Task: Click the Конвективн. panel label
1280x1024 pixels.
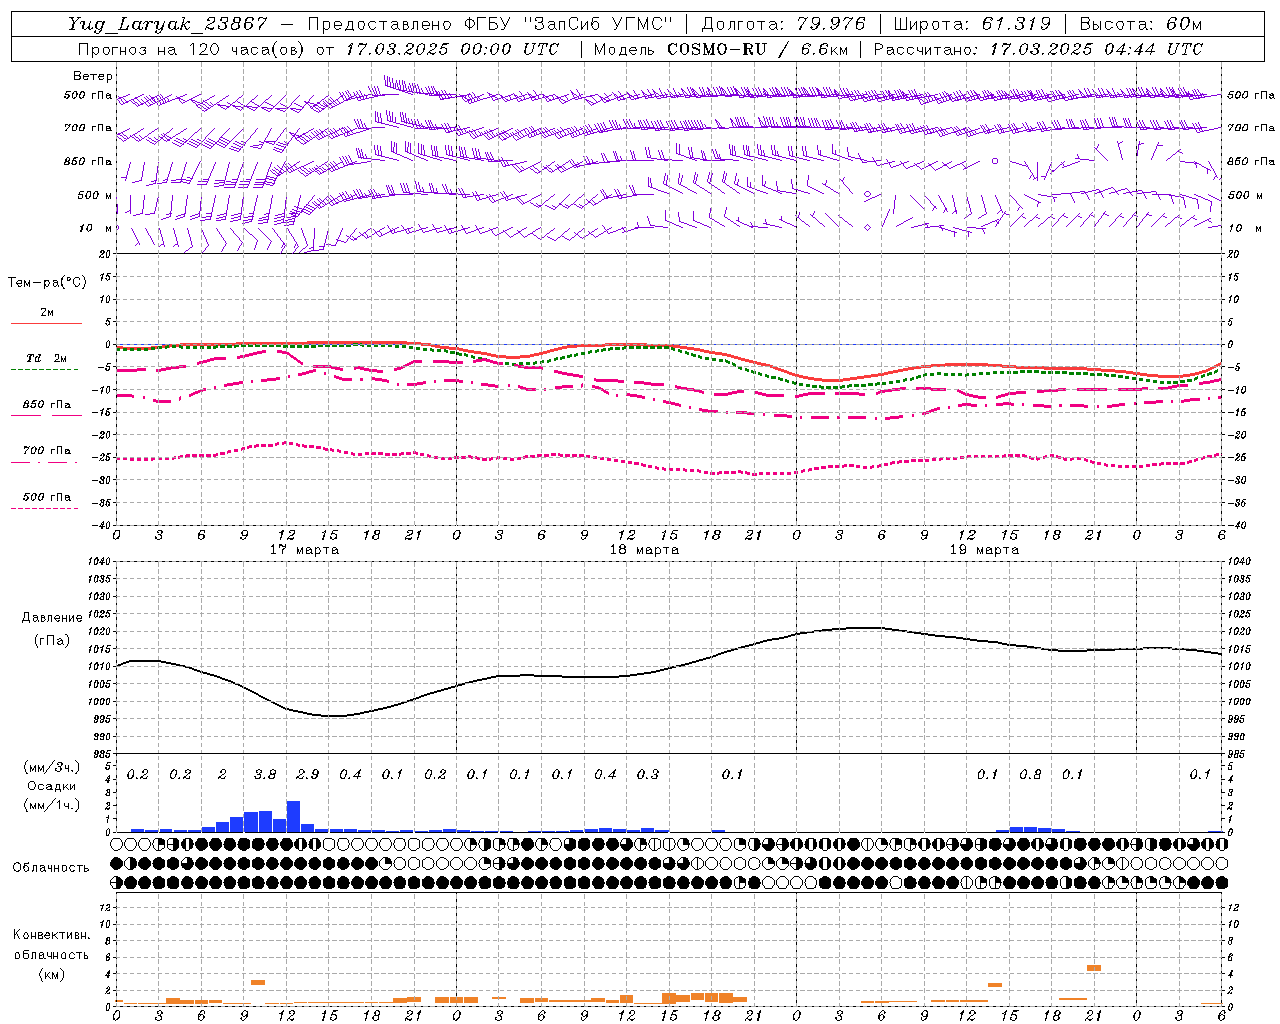Action: point(51,935)
